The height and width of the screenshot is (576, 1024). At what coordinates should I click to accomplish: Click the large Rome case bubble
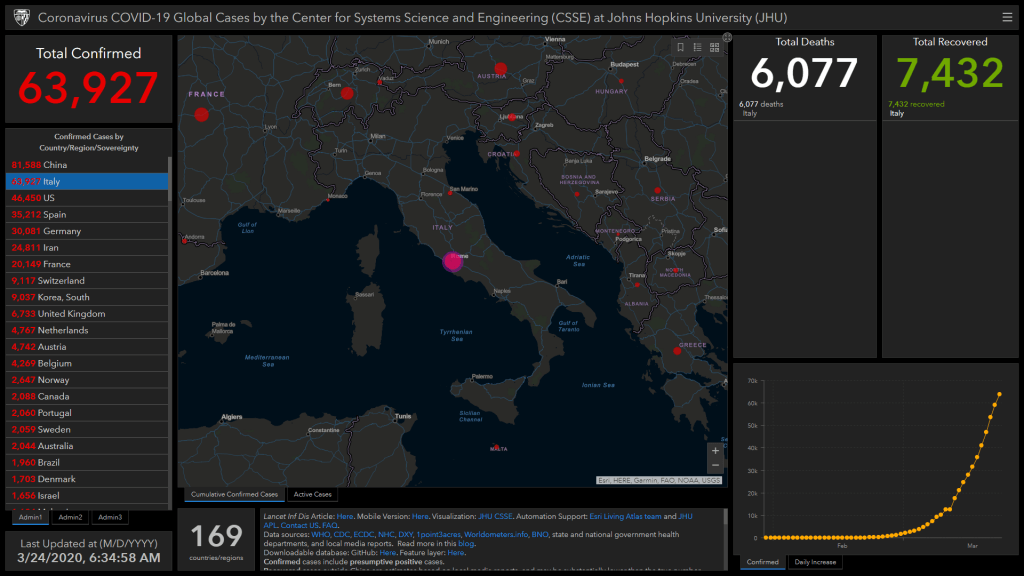tap(453, 262)
